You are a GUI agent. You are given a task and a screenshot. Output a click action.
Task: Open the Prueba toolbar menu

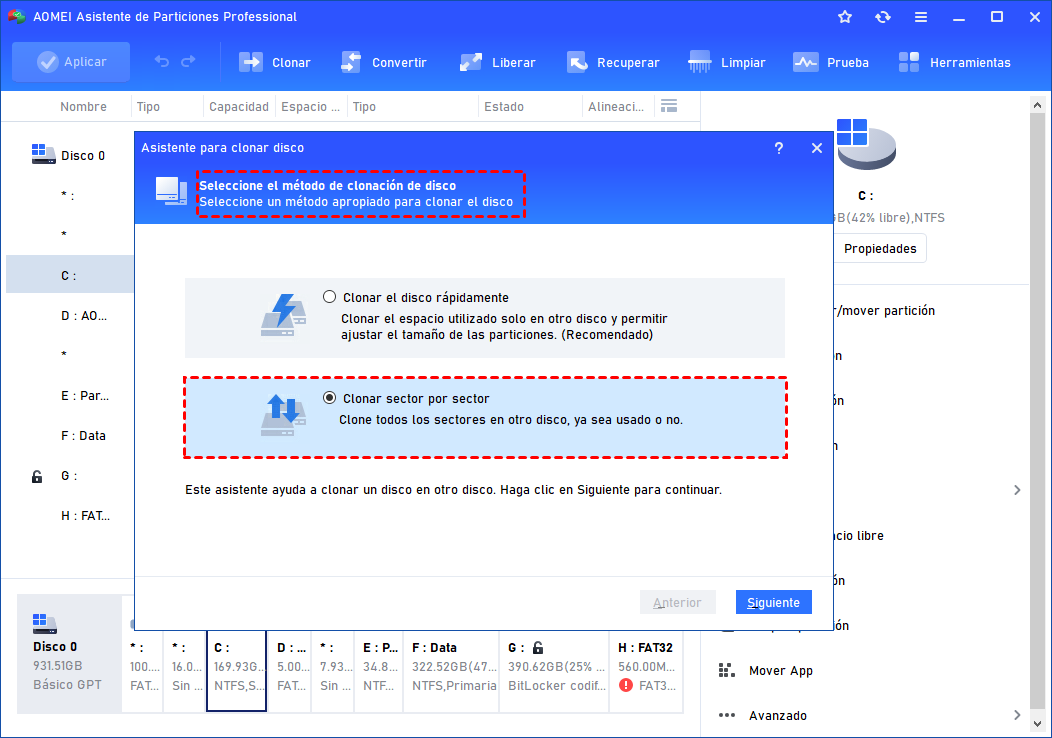[831, 62]
